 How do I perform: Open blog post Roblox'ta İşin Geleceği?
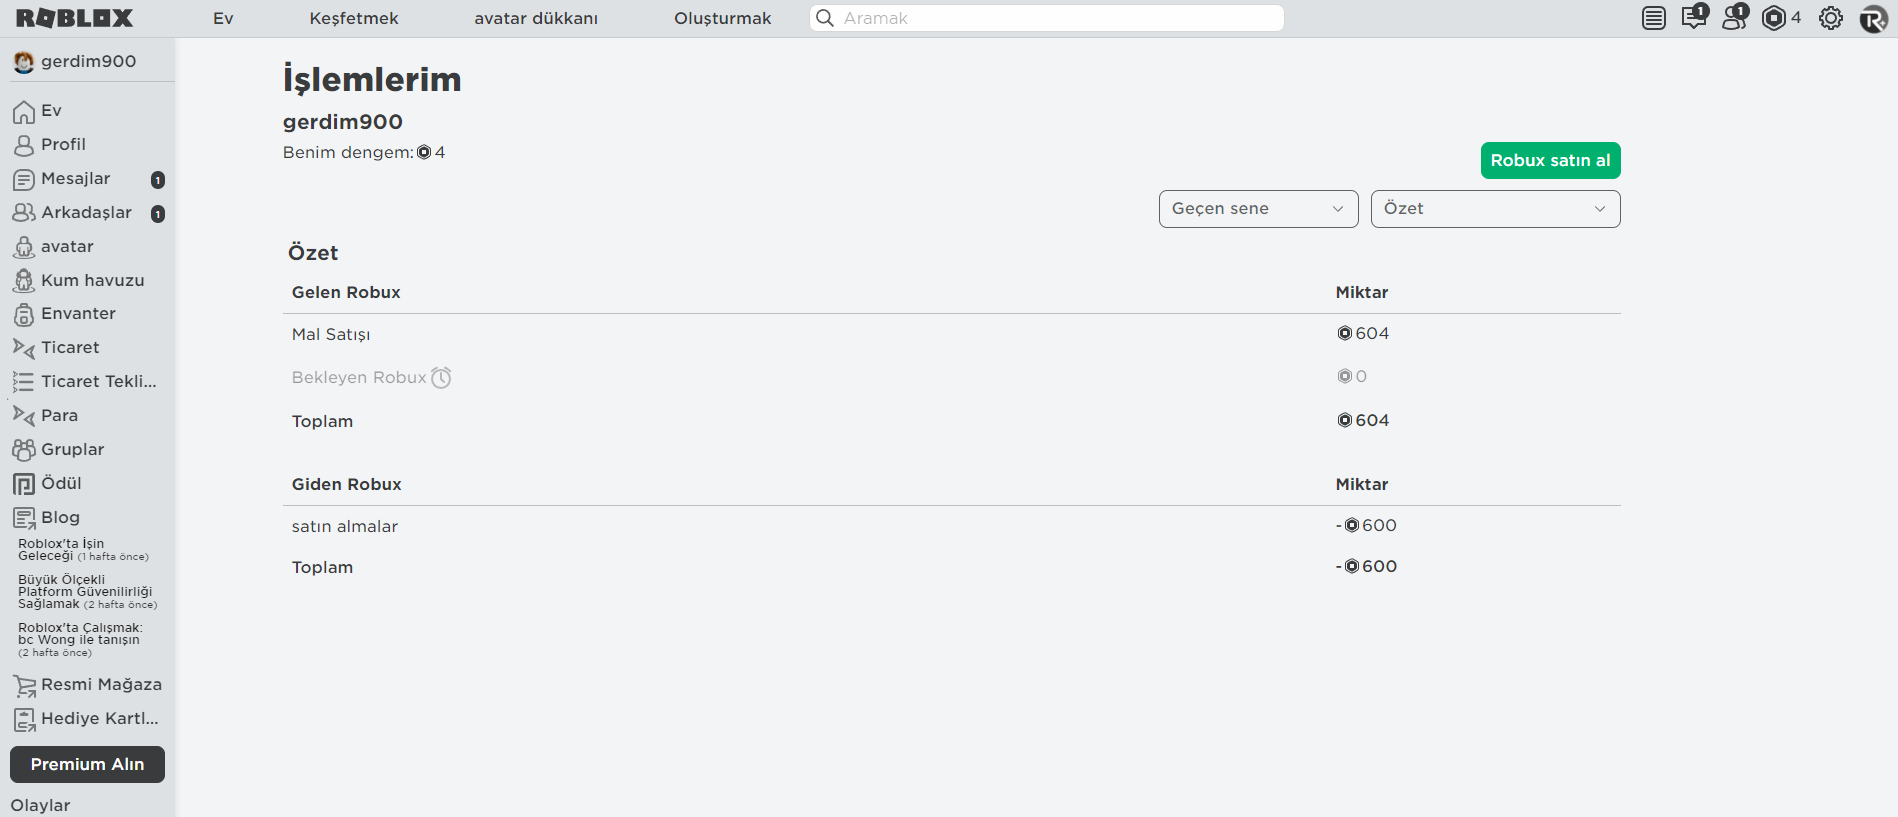click(83, 550)
